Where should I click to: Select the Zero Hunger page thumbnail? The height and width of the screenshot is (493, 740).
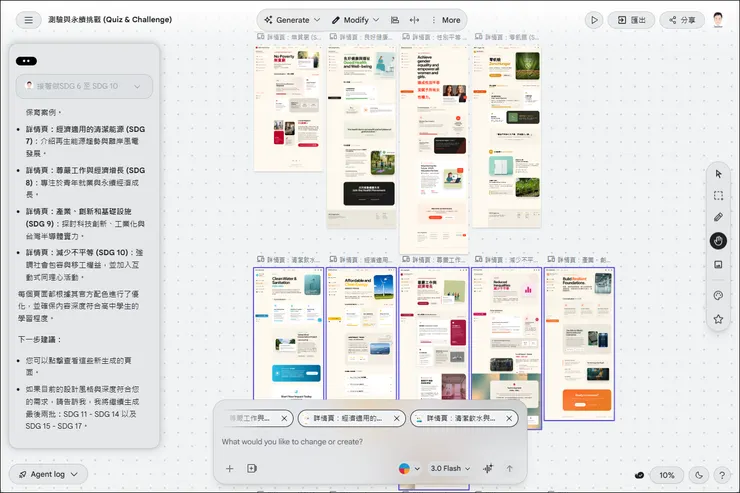tap(506, 136)
